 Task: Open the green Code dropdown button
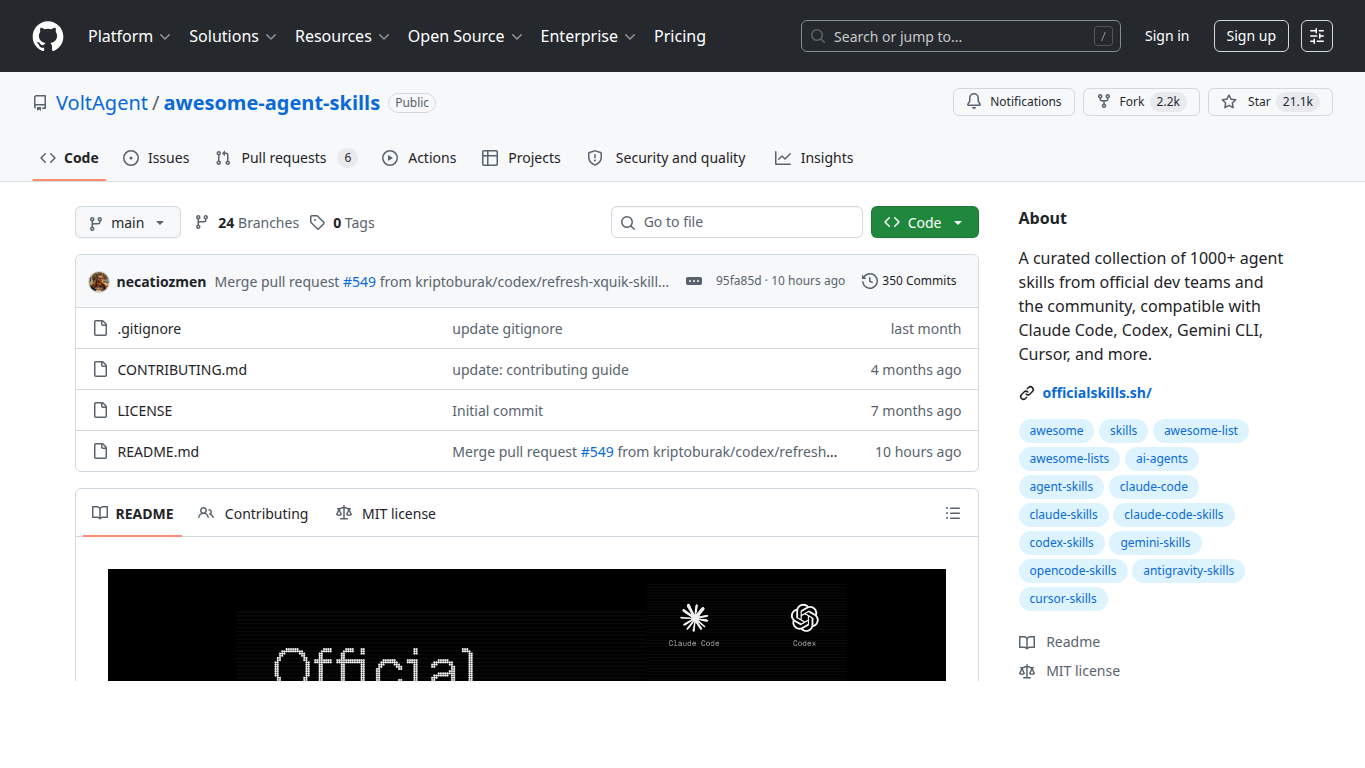pyautogui.click(x=925, y=222)
